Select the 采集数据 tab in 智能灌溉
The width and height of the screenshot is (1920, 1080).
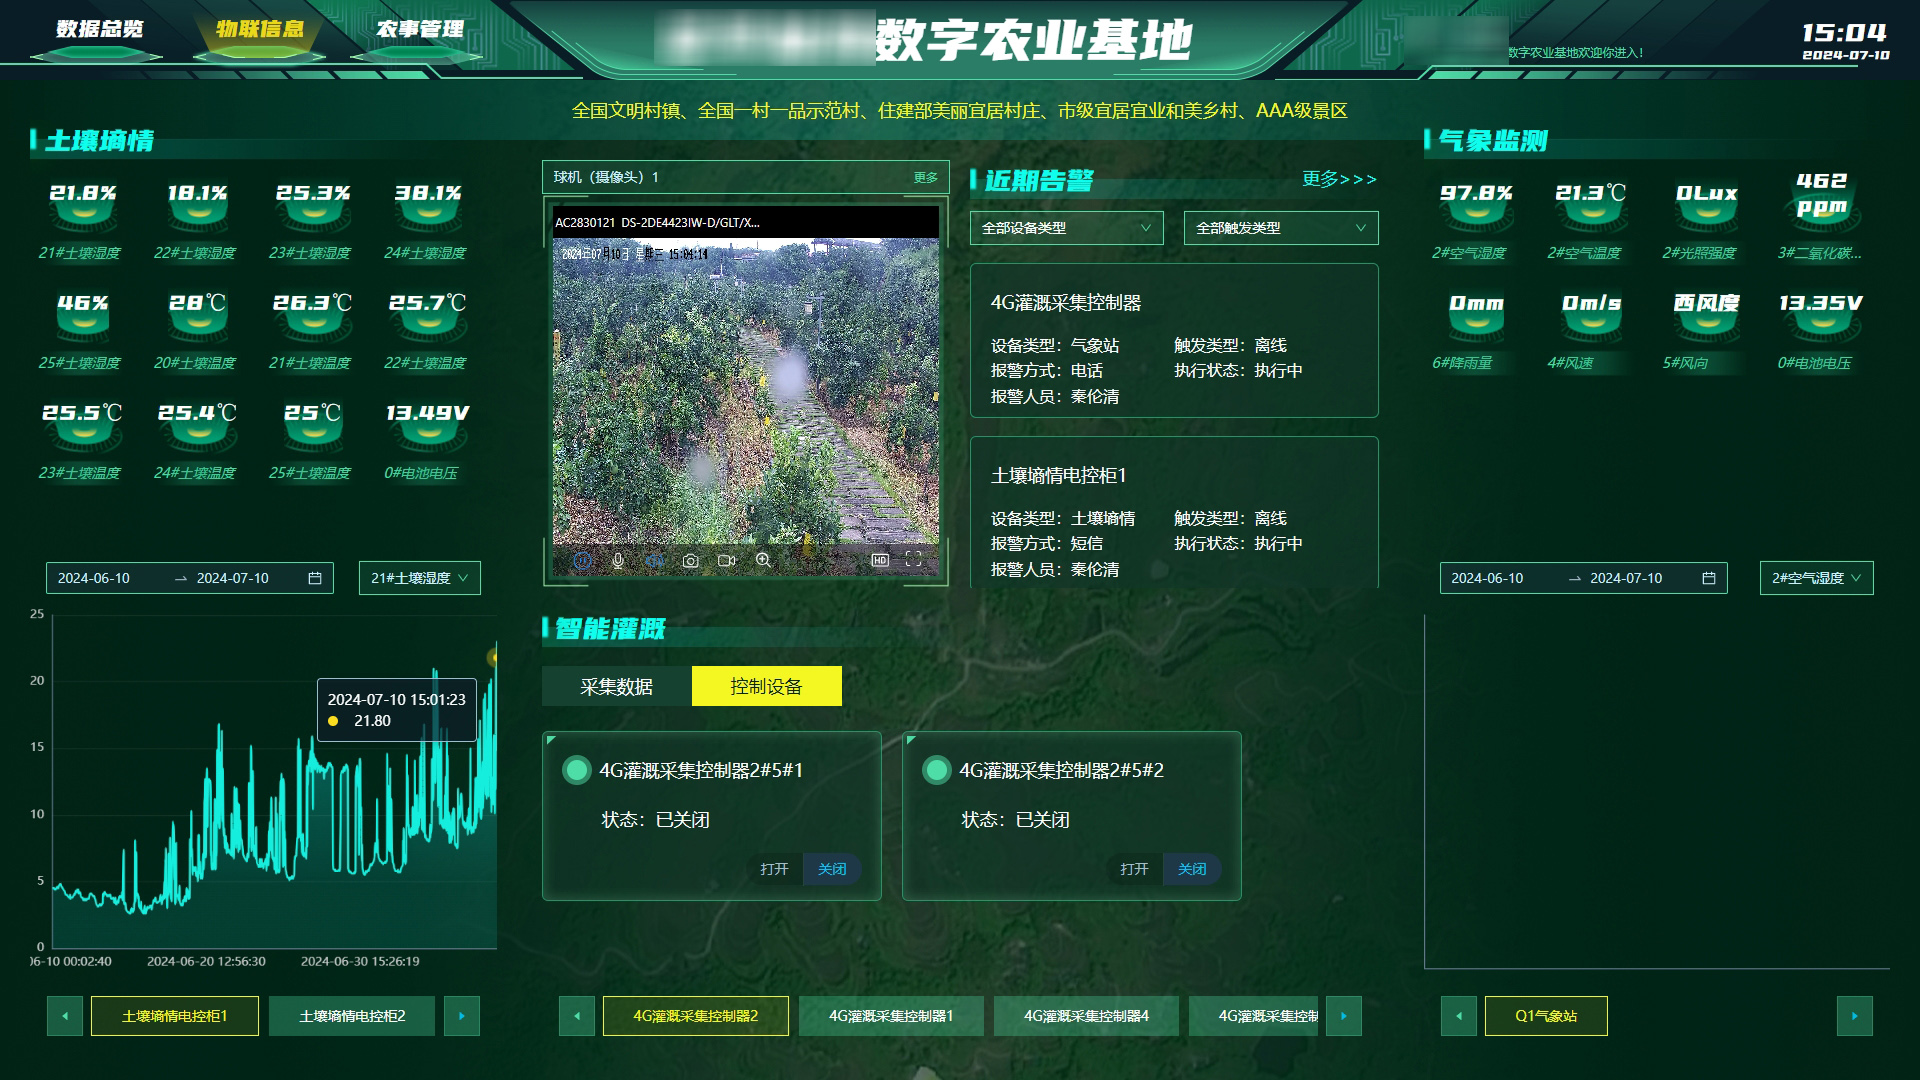[x=617, y=686]
